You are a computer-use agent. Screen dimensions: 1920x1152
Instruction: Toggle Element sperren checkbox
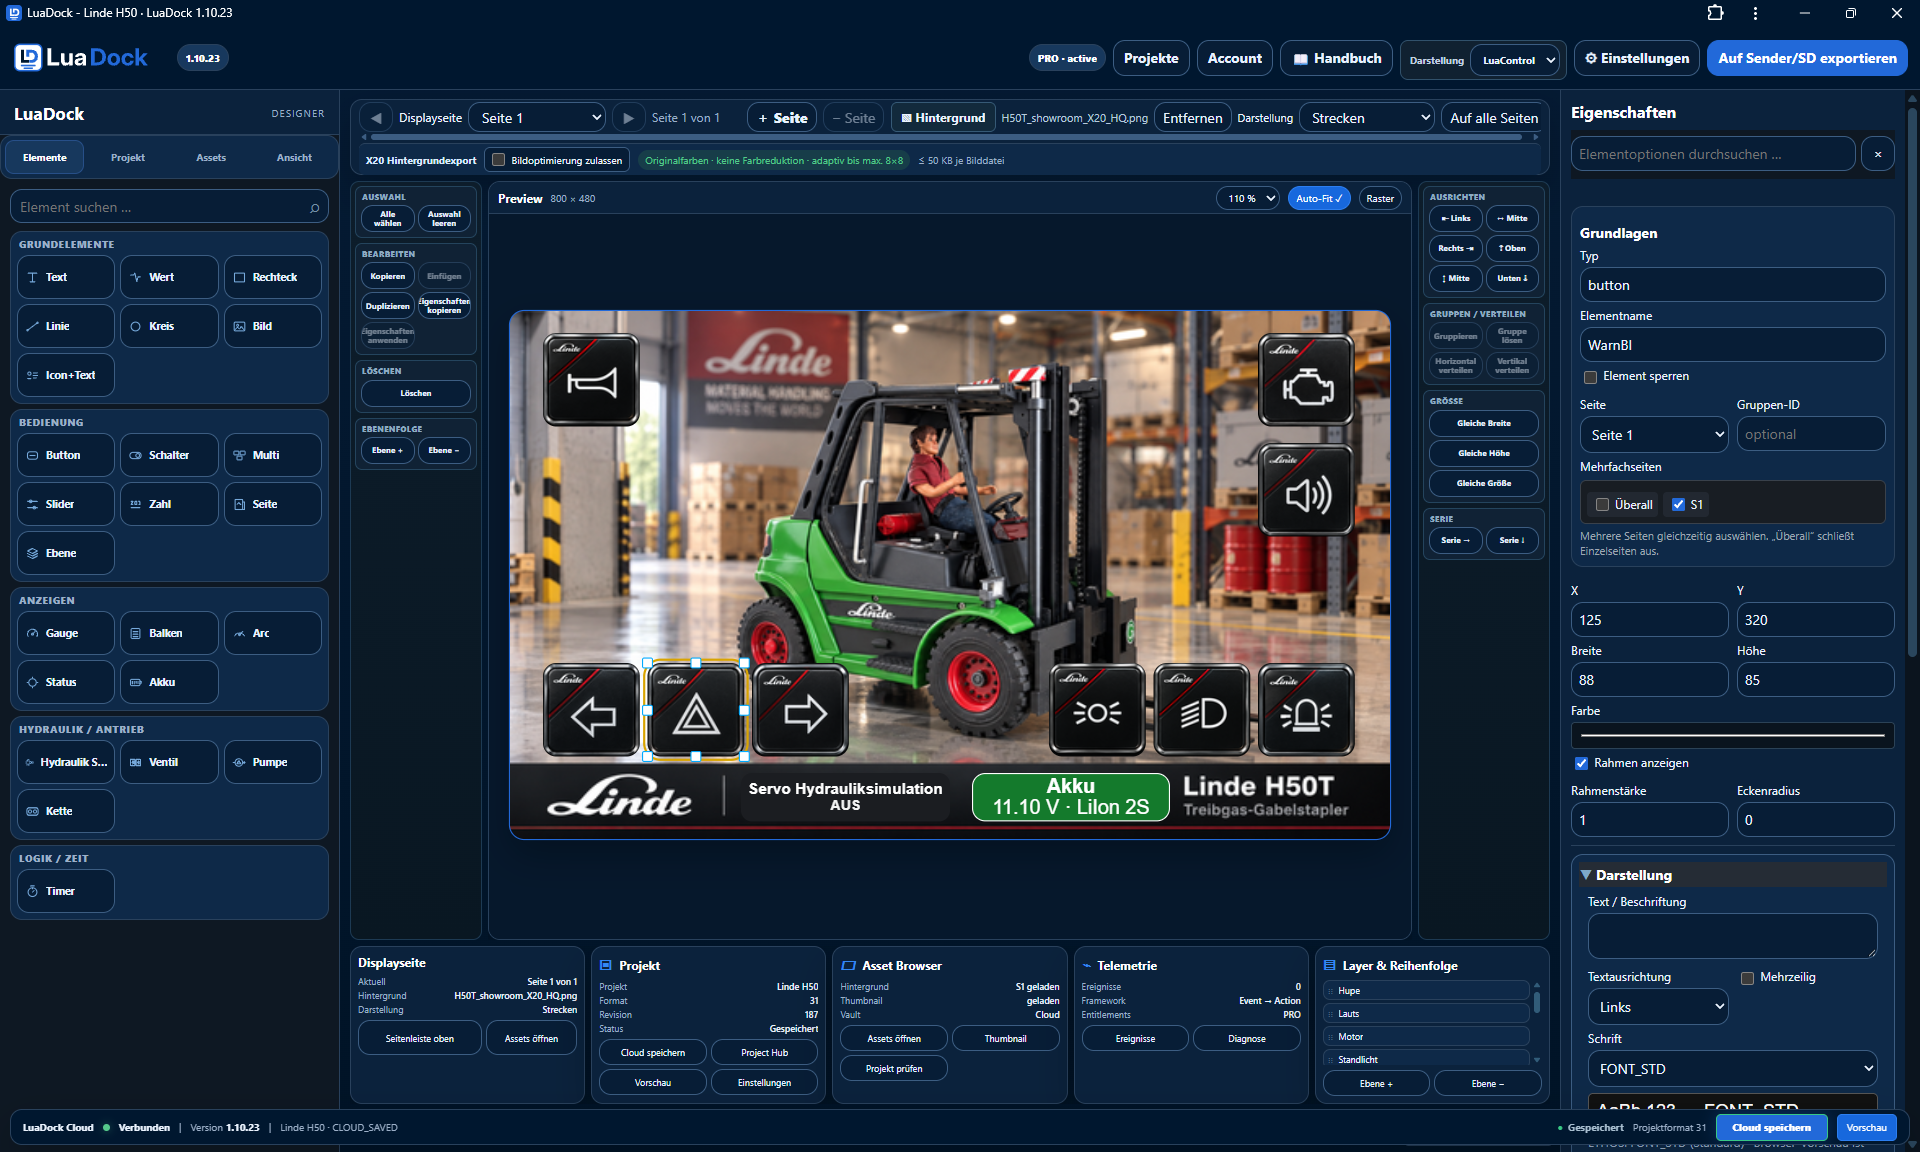1590,377
